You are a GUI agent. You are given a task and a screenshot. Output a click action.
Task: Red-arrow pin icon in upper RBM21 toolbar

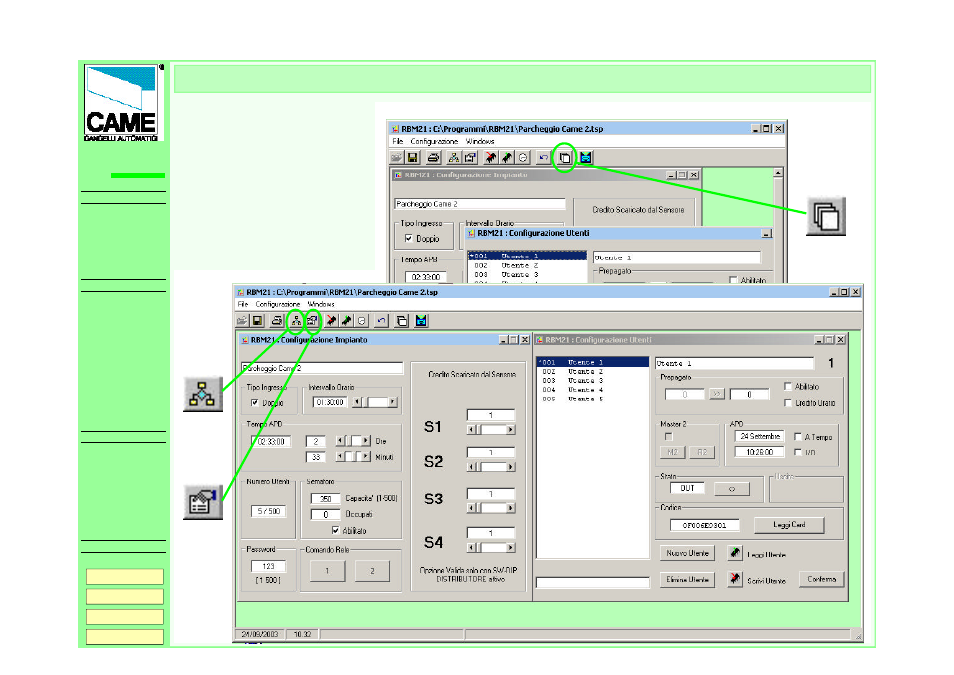point(490,158)
